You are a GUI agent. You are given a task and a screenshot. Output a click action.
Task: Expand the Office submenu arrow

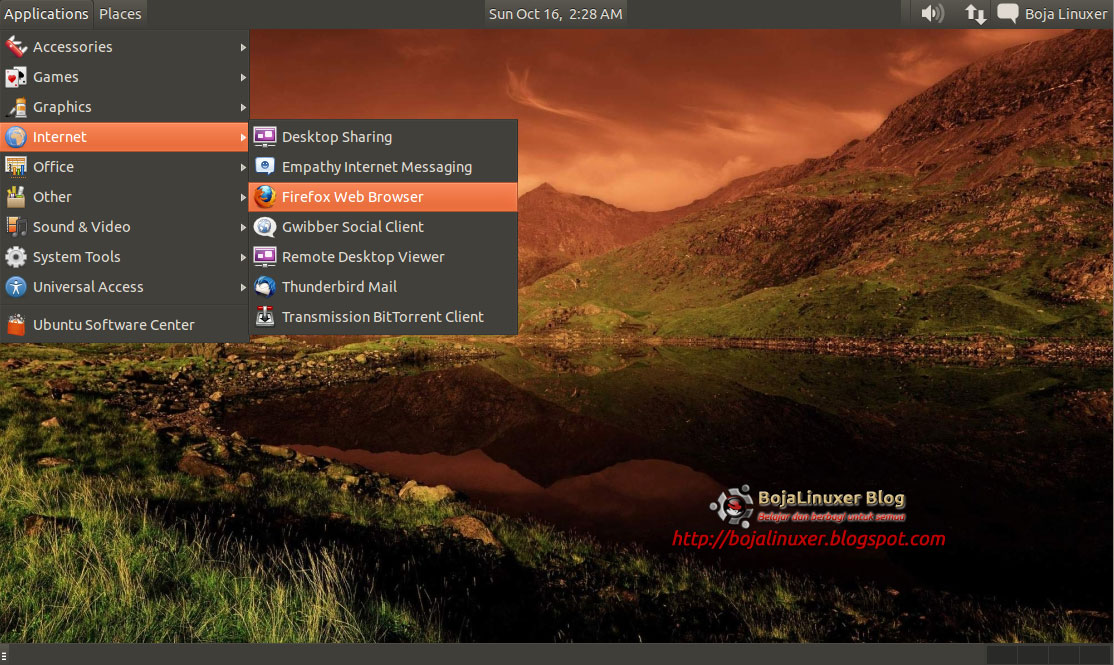point(242,167)
